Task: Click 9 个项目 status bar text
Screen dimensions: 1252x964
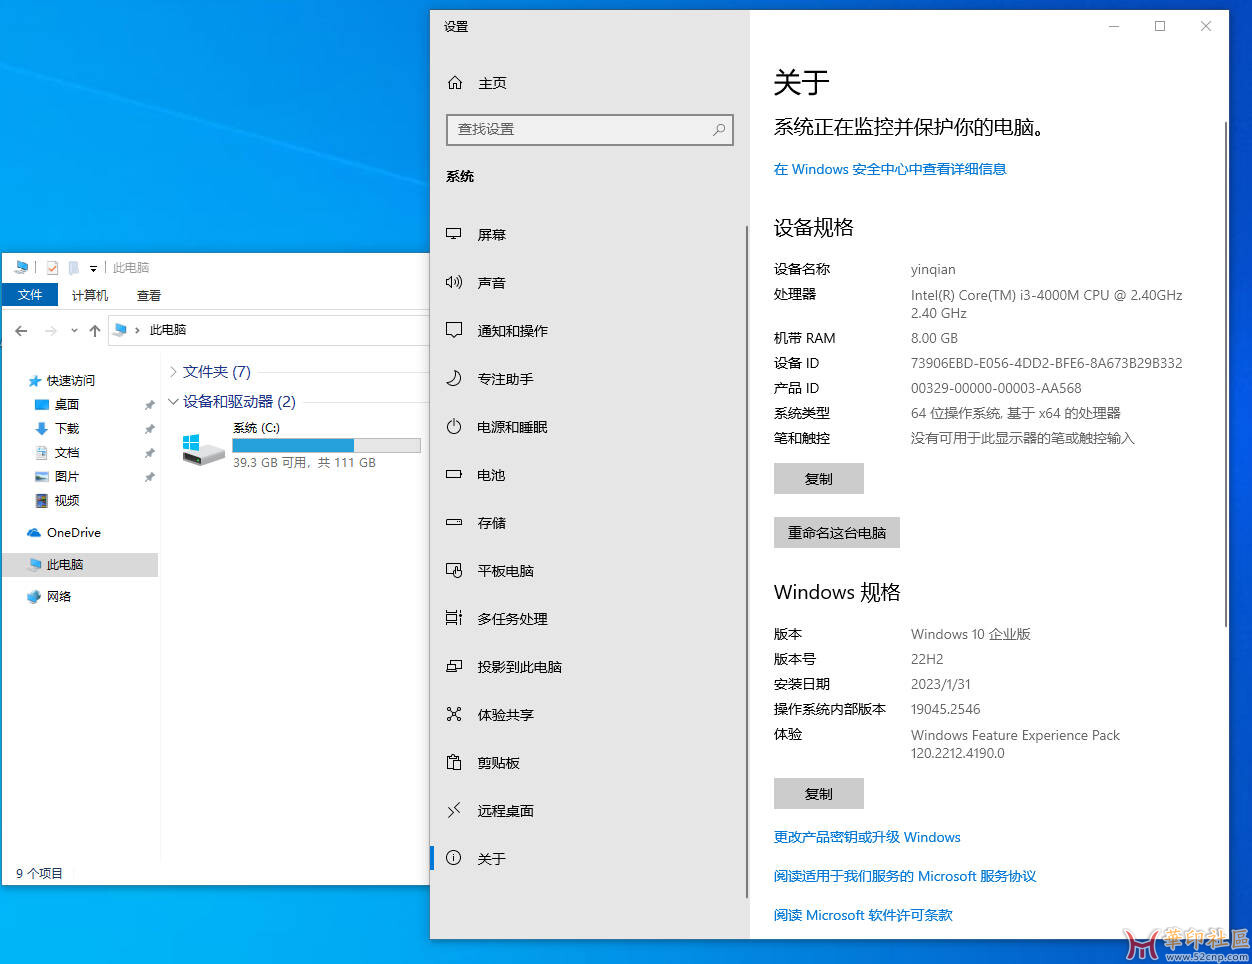Action: coord(39,873)
